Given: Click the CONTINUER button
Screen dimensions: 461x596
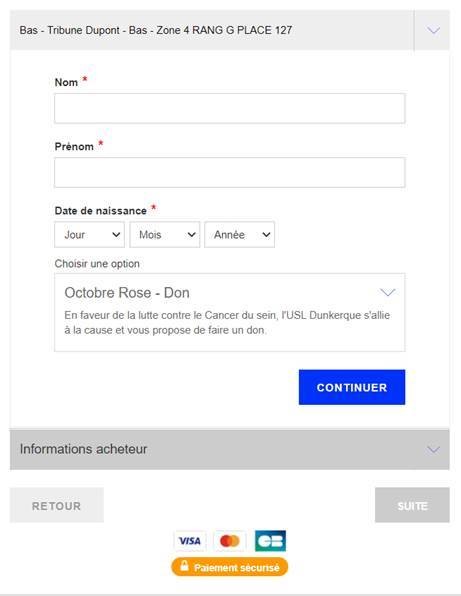Looking at the screenshot, I should point(352,387).
